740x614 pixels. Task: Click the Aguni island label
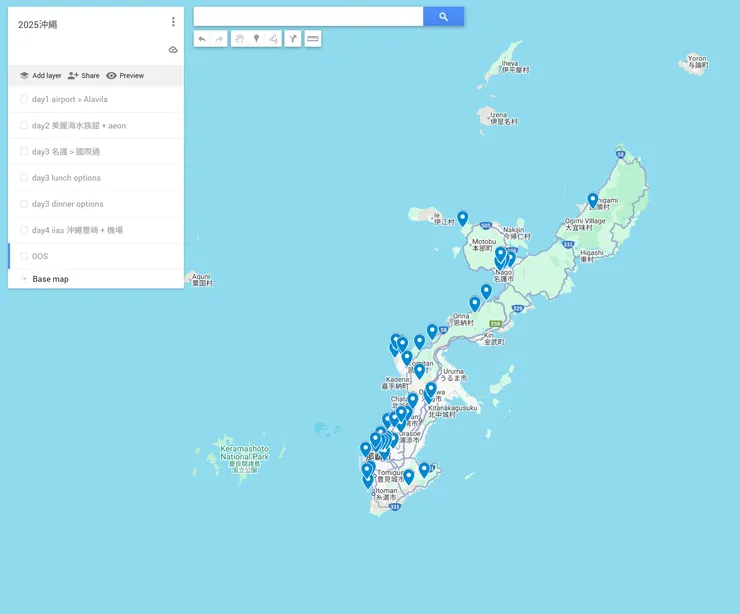(x=202, y=280)
